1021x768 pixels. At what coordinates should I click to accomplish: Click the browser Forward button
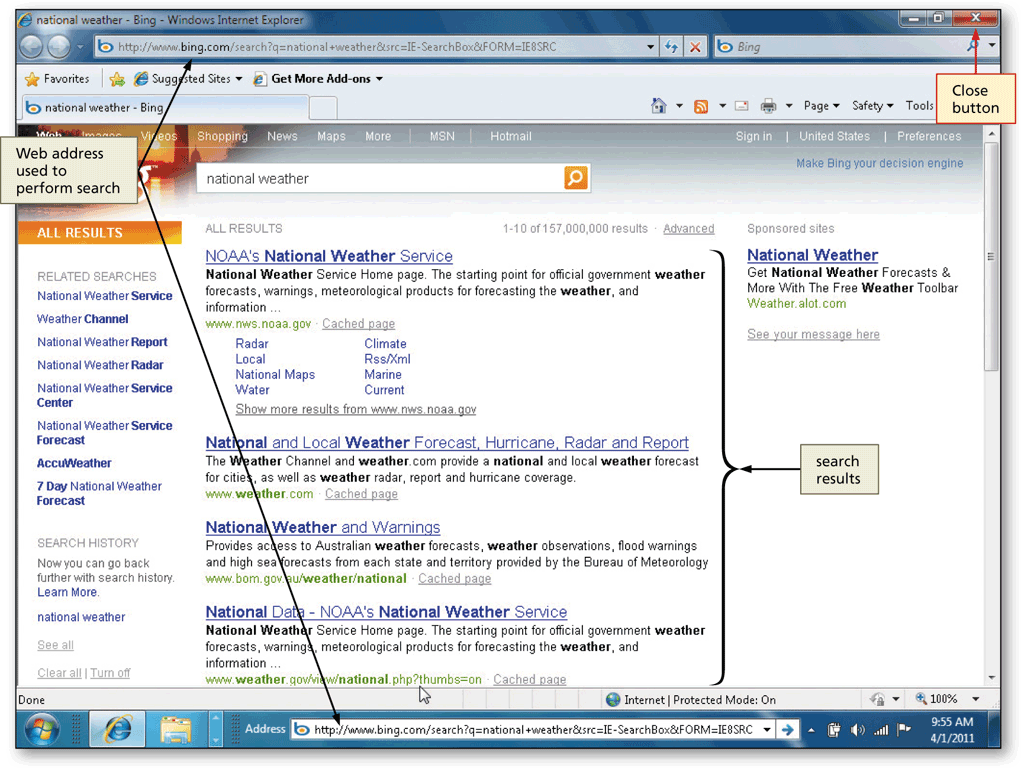pyautogui.click(x=59, y=46)
